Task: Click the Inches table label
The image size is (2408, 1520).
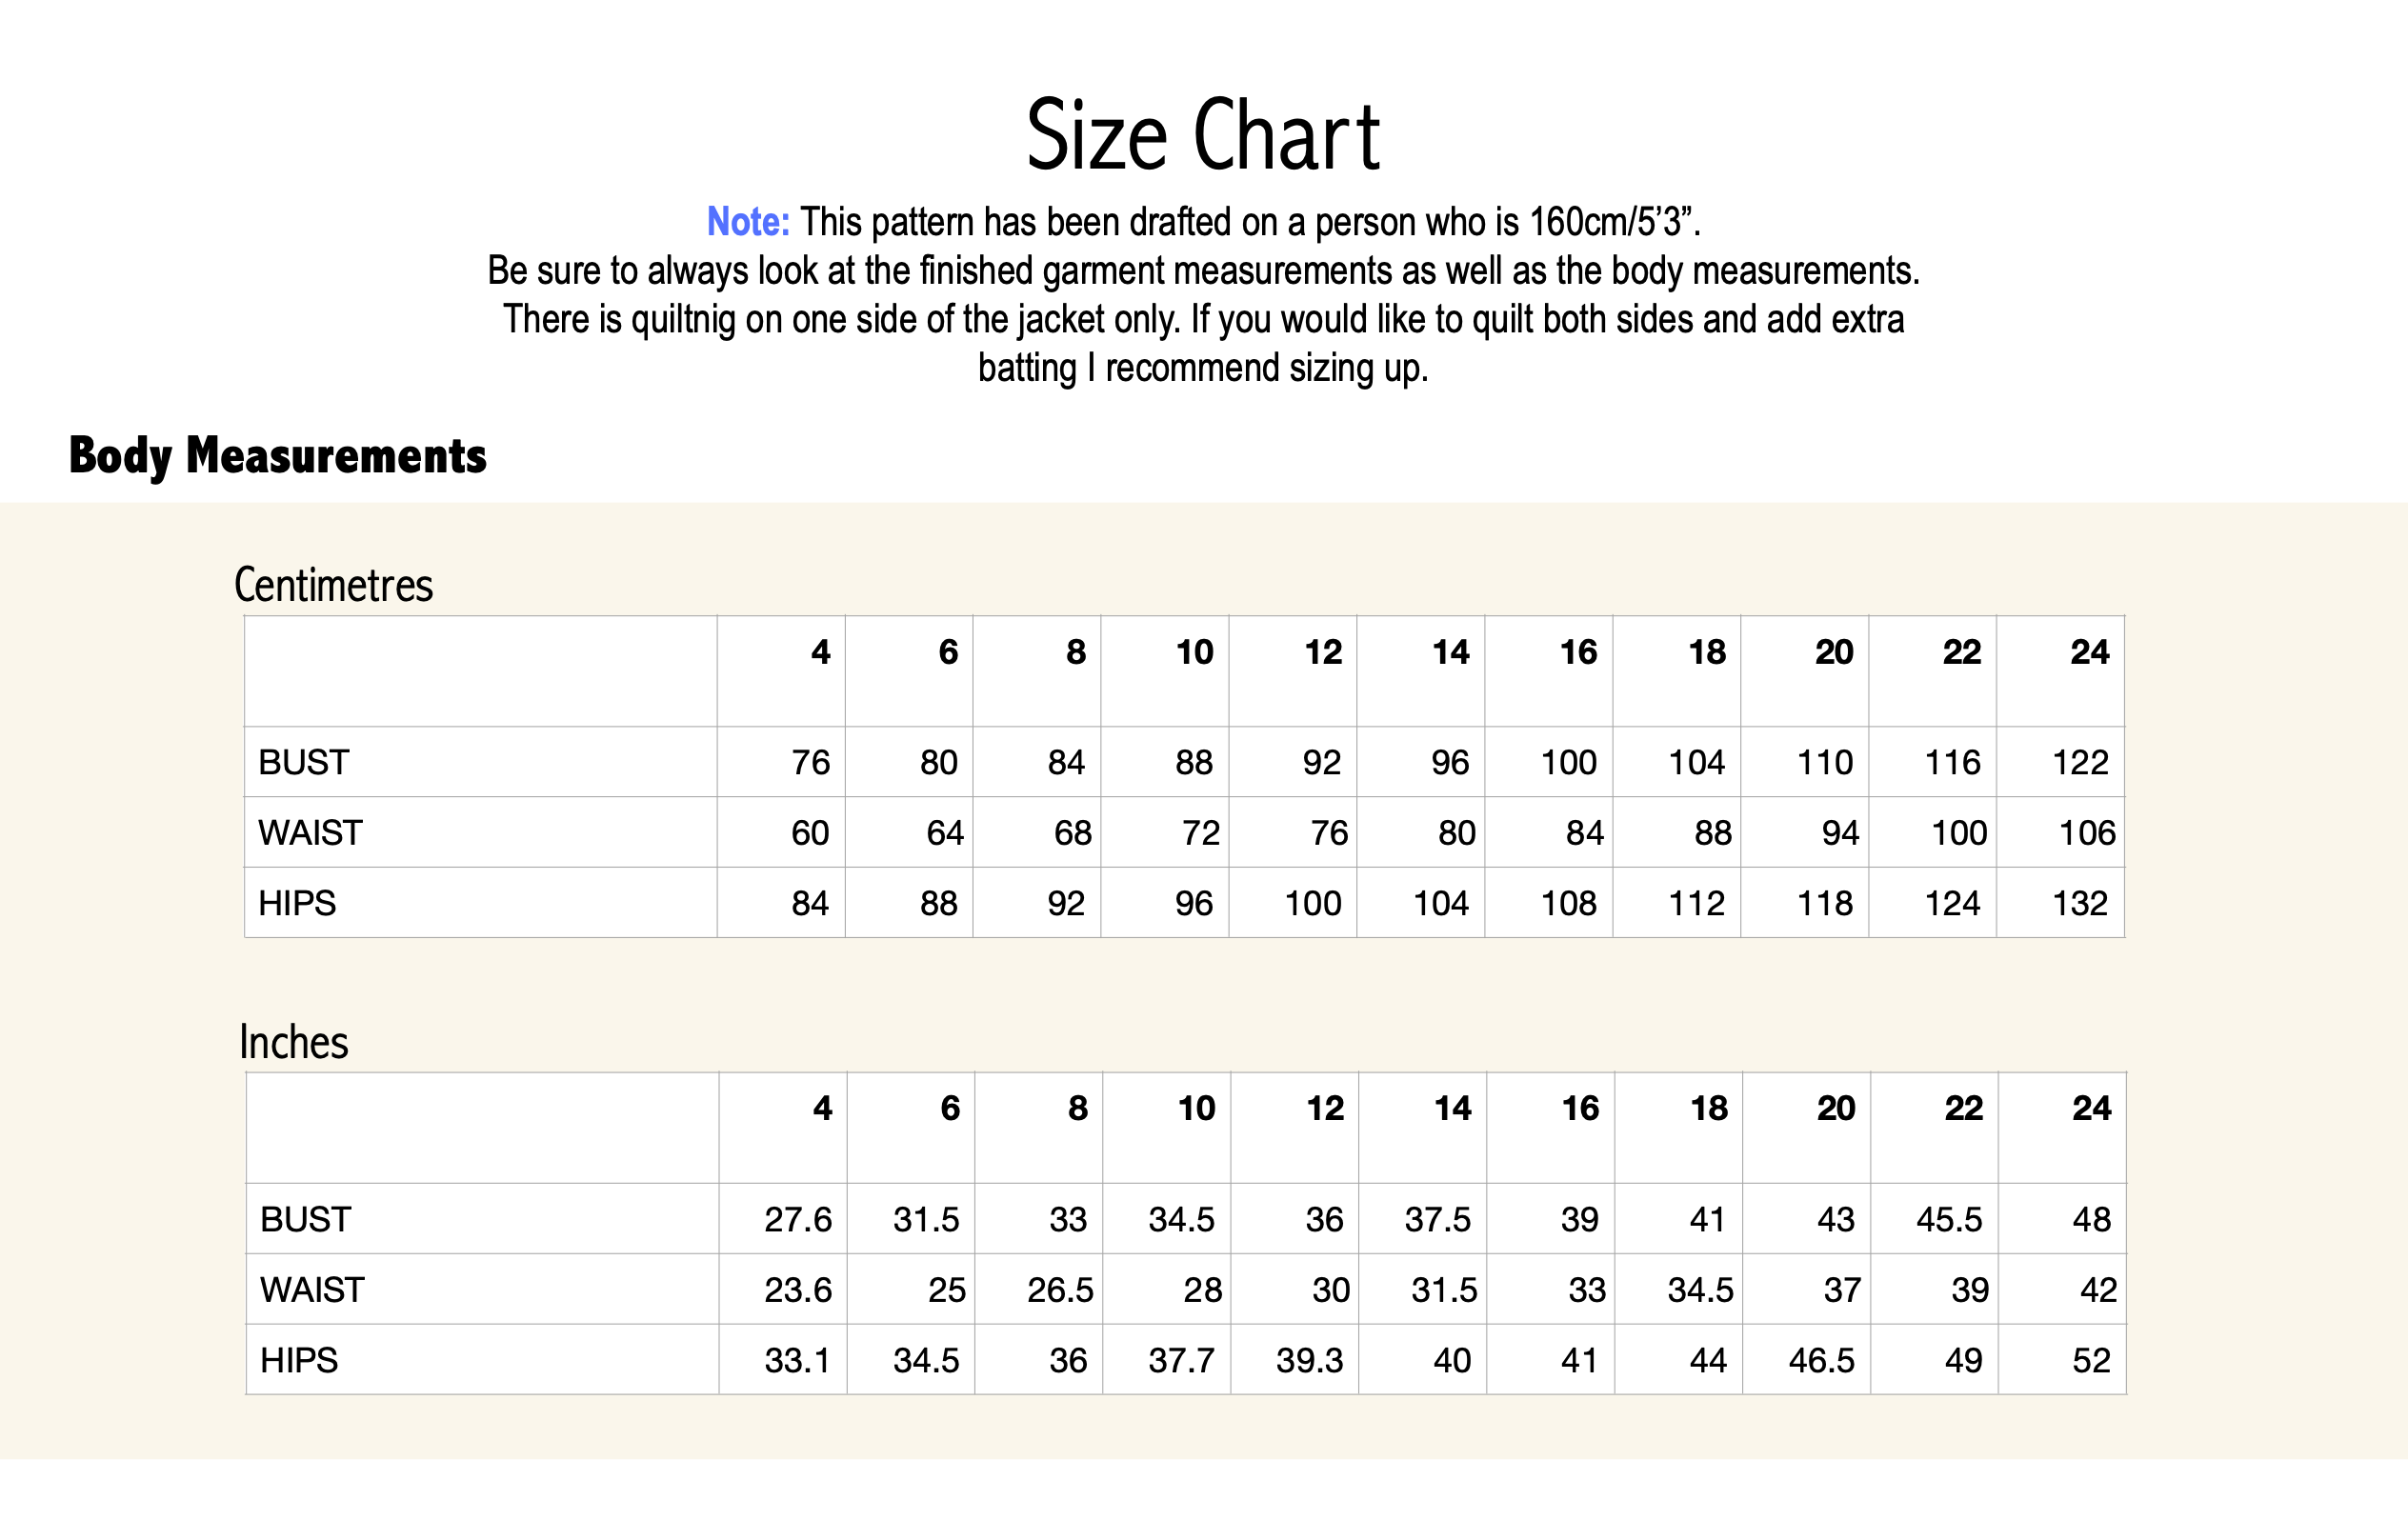Action: tap(293, 1042)
